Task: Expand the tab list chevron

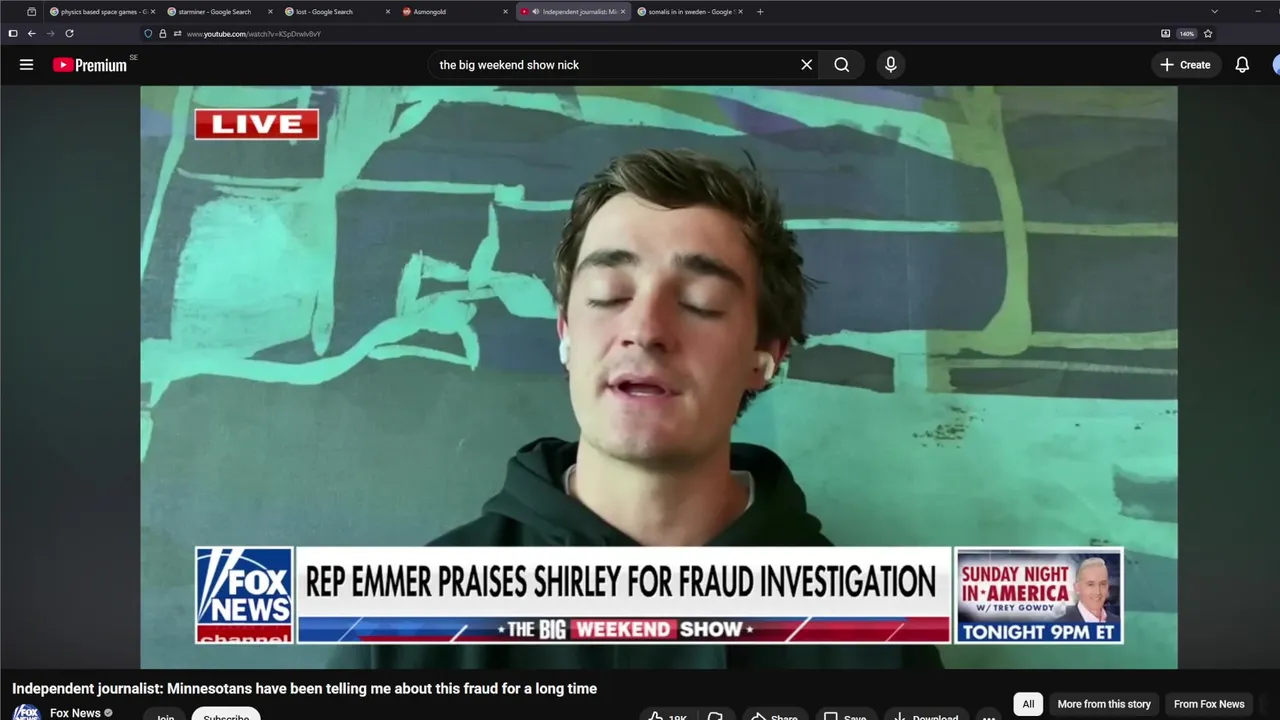Action: point(1214,12)
